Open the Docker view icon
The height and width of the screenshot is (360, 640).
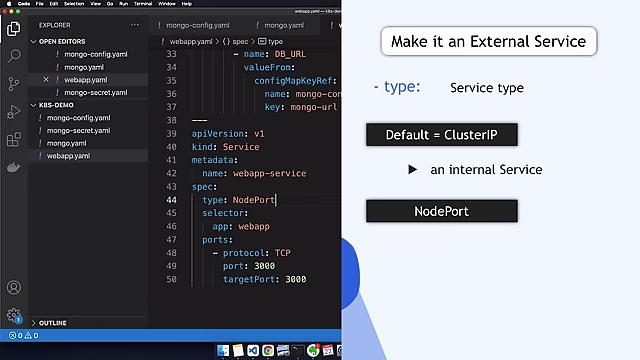click(13, 167)
